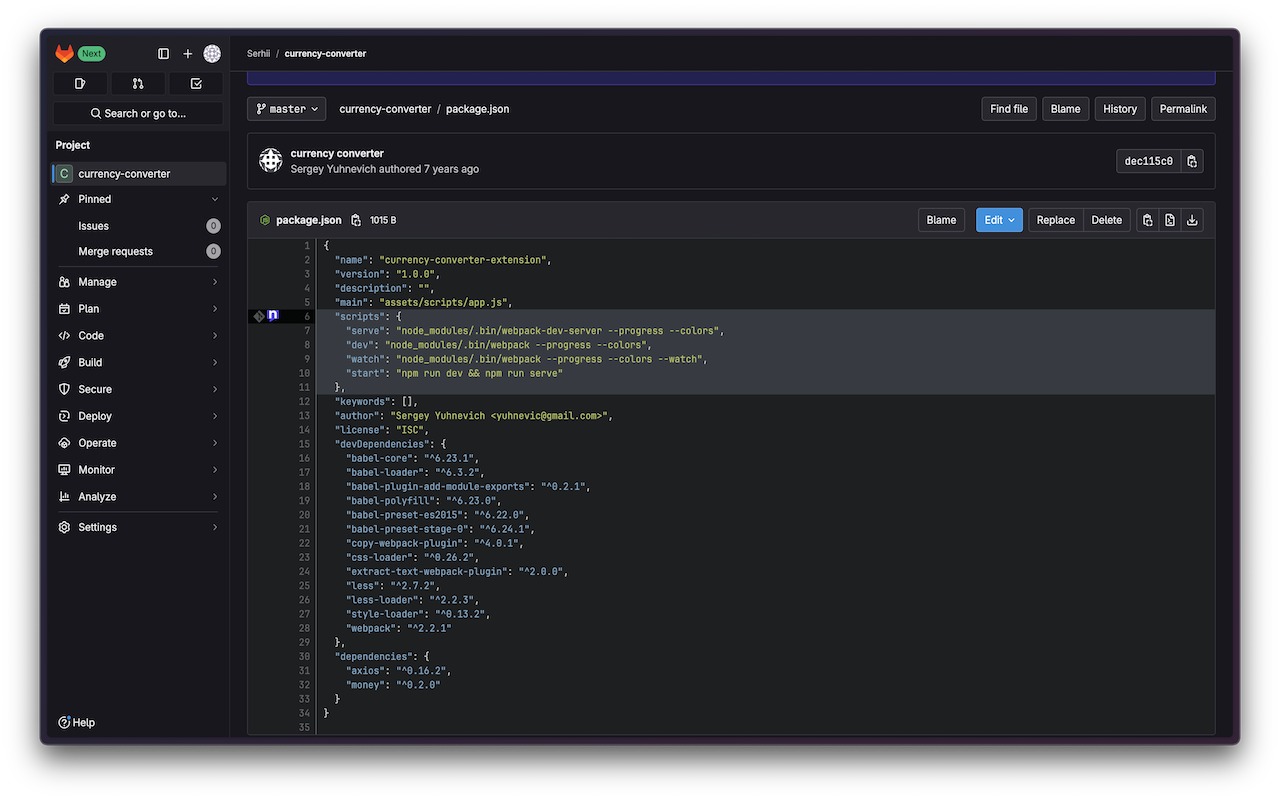
Task: Click the "license": "ISC" code line
Action: [x=381, y=430]
